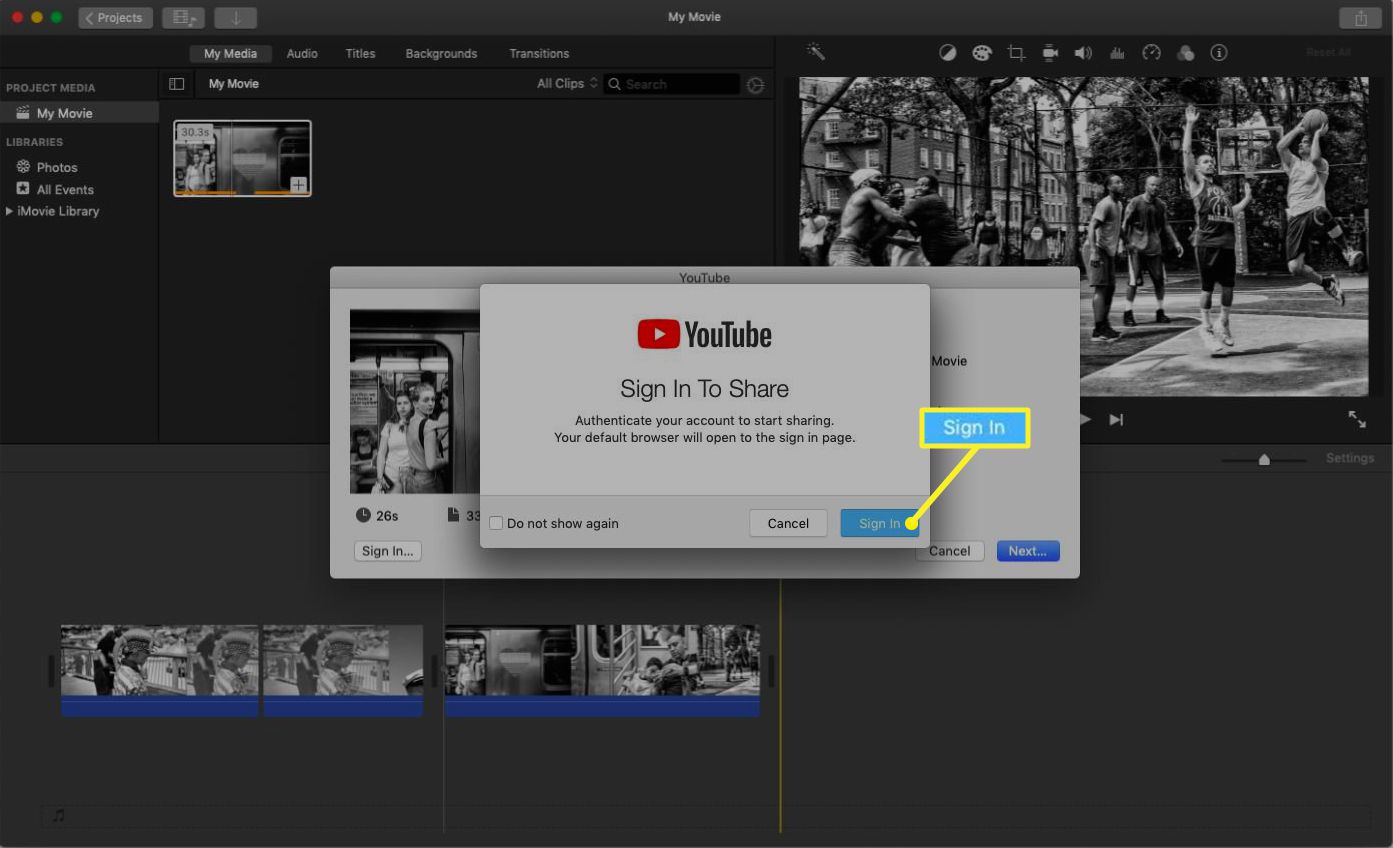This screenshot has width=1393, height=848.
Task: Check Do not show again box
Action: point(496,523)
